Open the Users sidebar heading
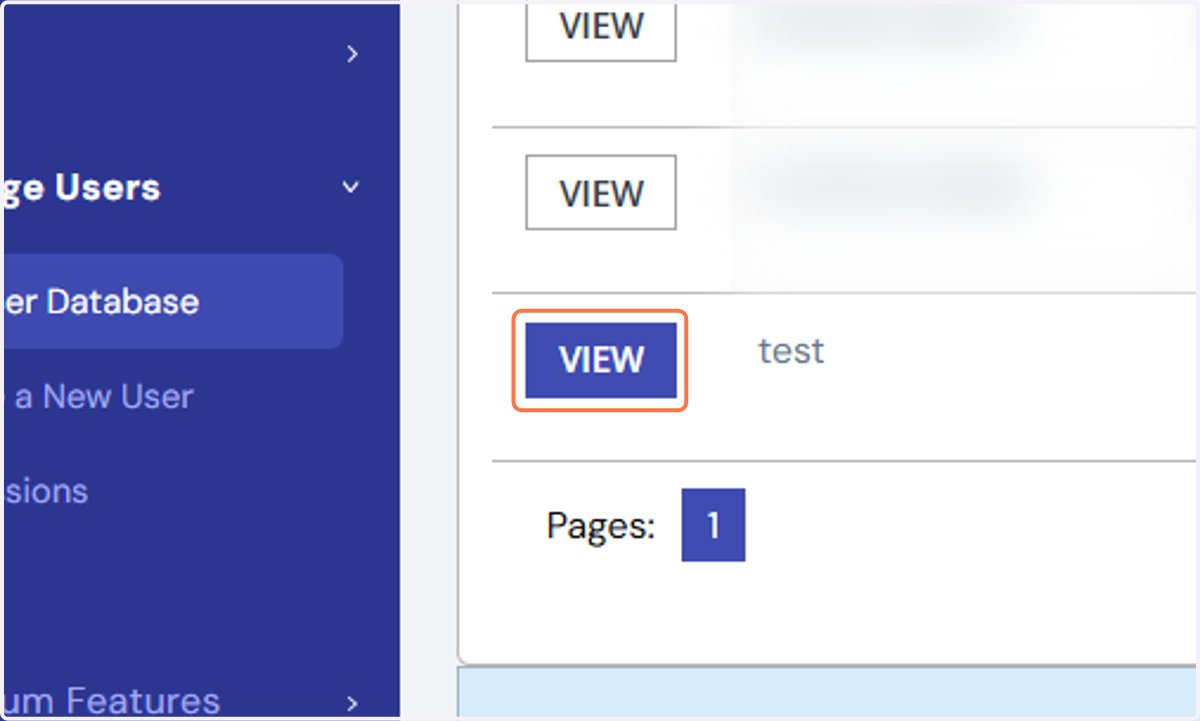 tap(82, 188)
